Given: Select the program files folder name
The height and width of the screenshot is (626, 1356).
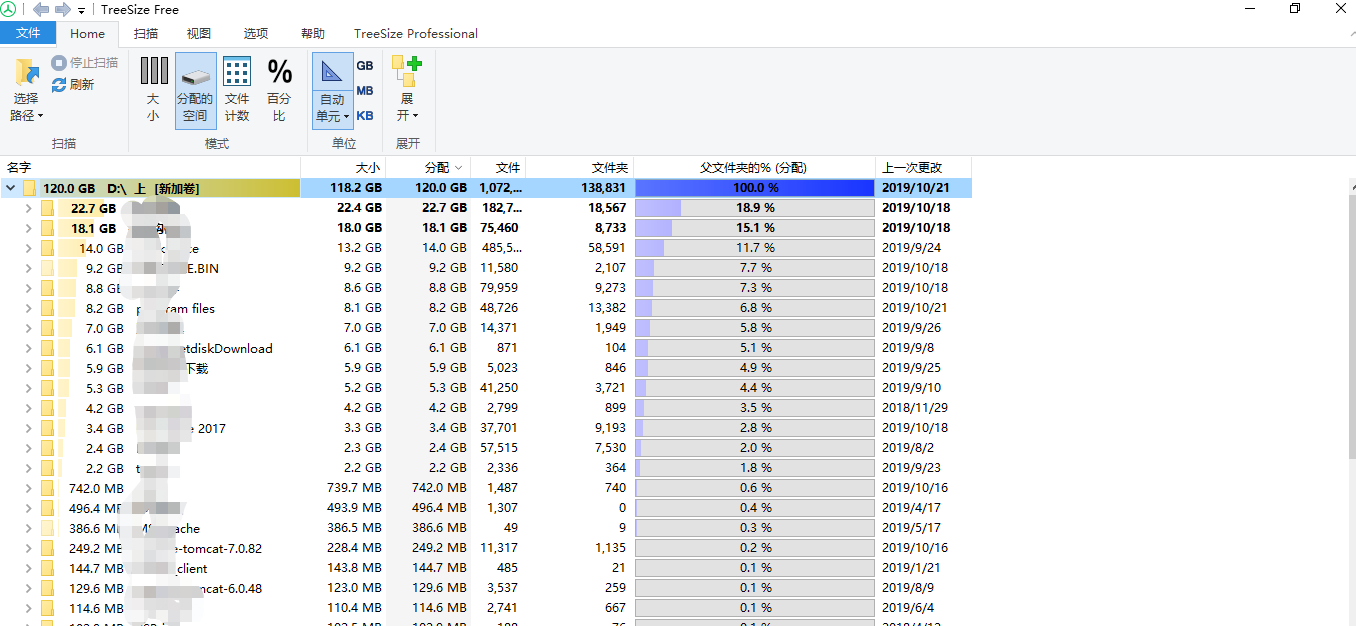Looking at the screenshot, I should click(176, 308).
